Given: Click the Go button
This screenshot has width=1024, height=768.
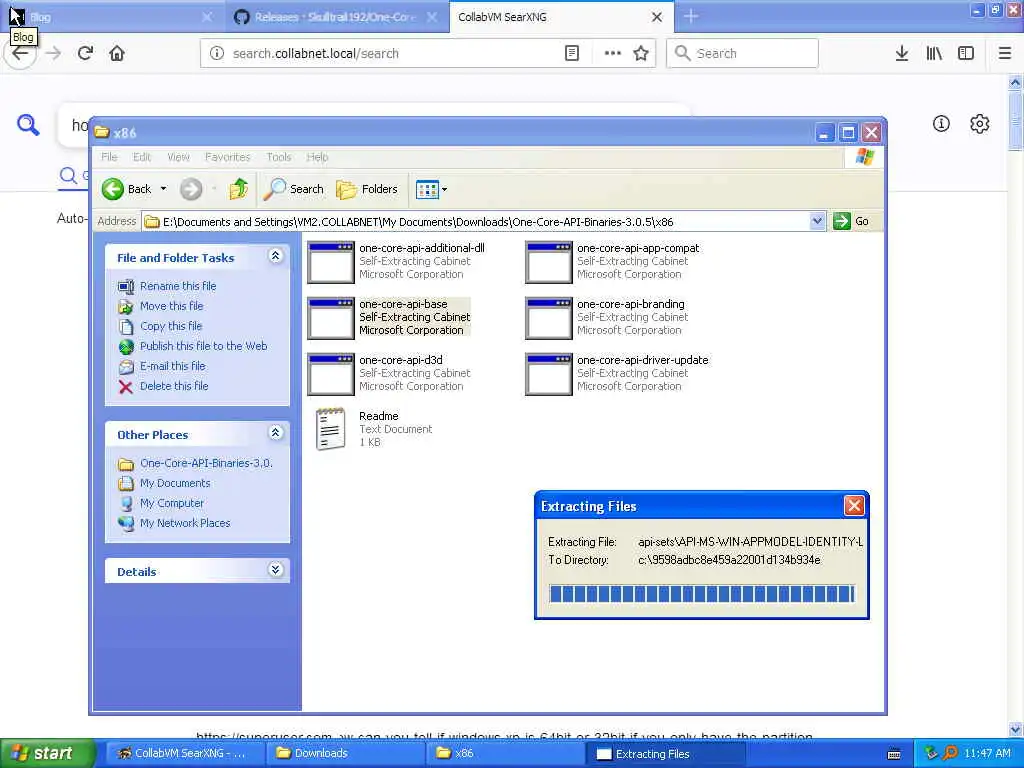Looking at the screenshot, I should click(851, 221).
